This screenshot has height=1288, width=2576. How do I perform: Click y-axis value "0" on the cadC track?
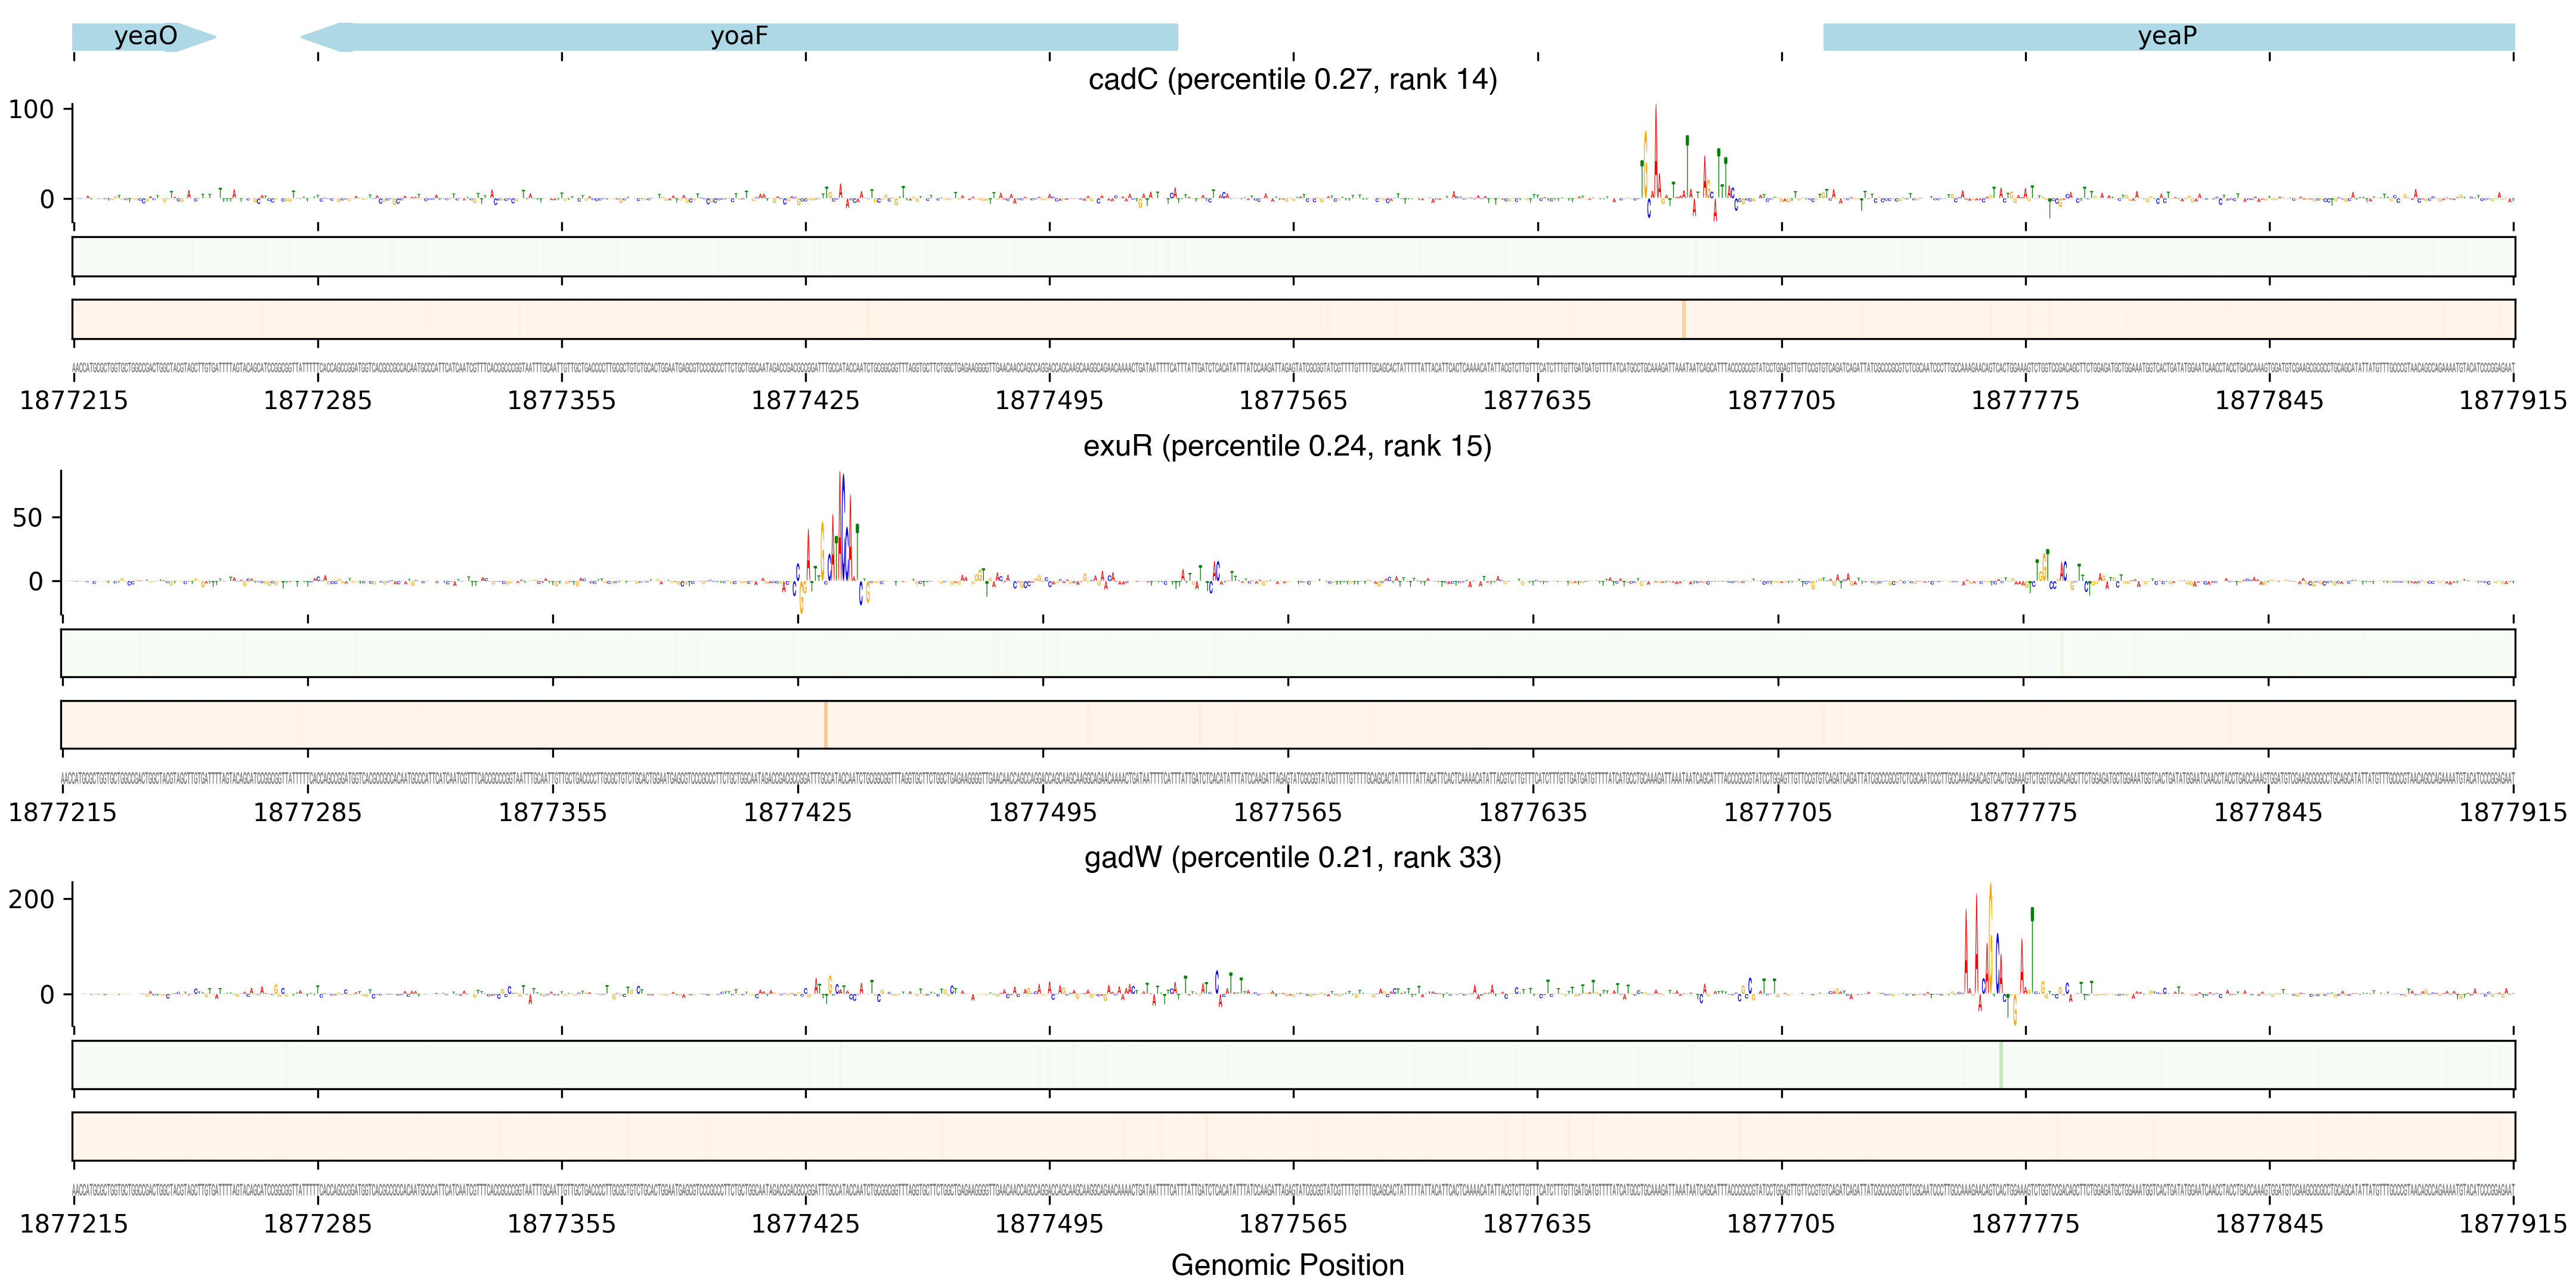pyautogui.click(x=47, y=199)
